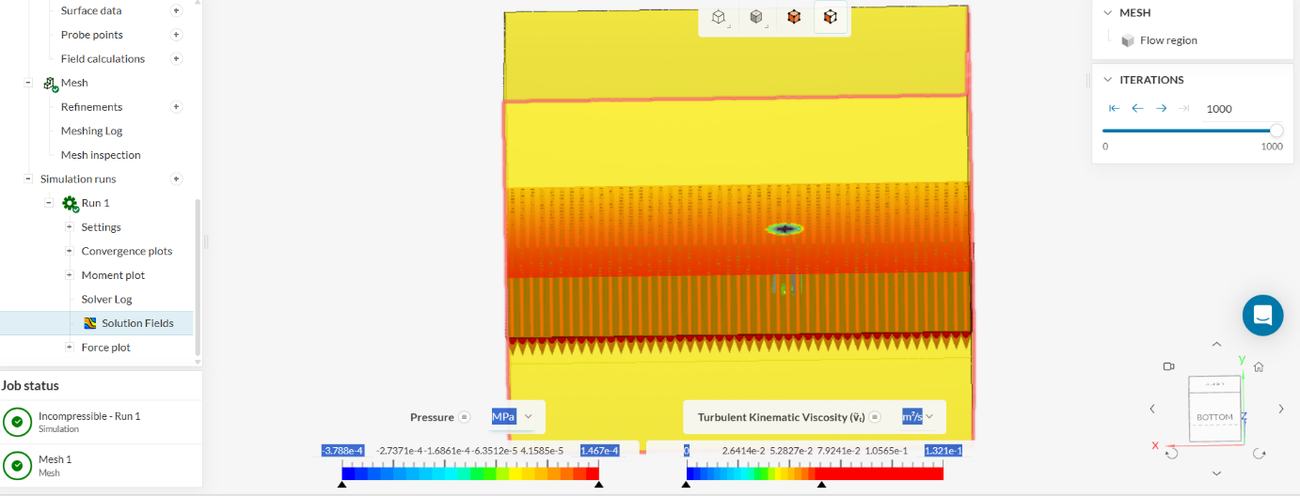
Task: Roll view clockwise near orientation cube
Action: coord(1259,453)
